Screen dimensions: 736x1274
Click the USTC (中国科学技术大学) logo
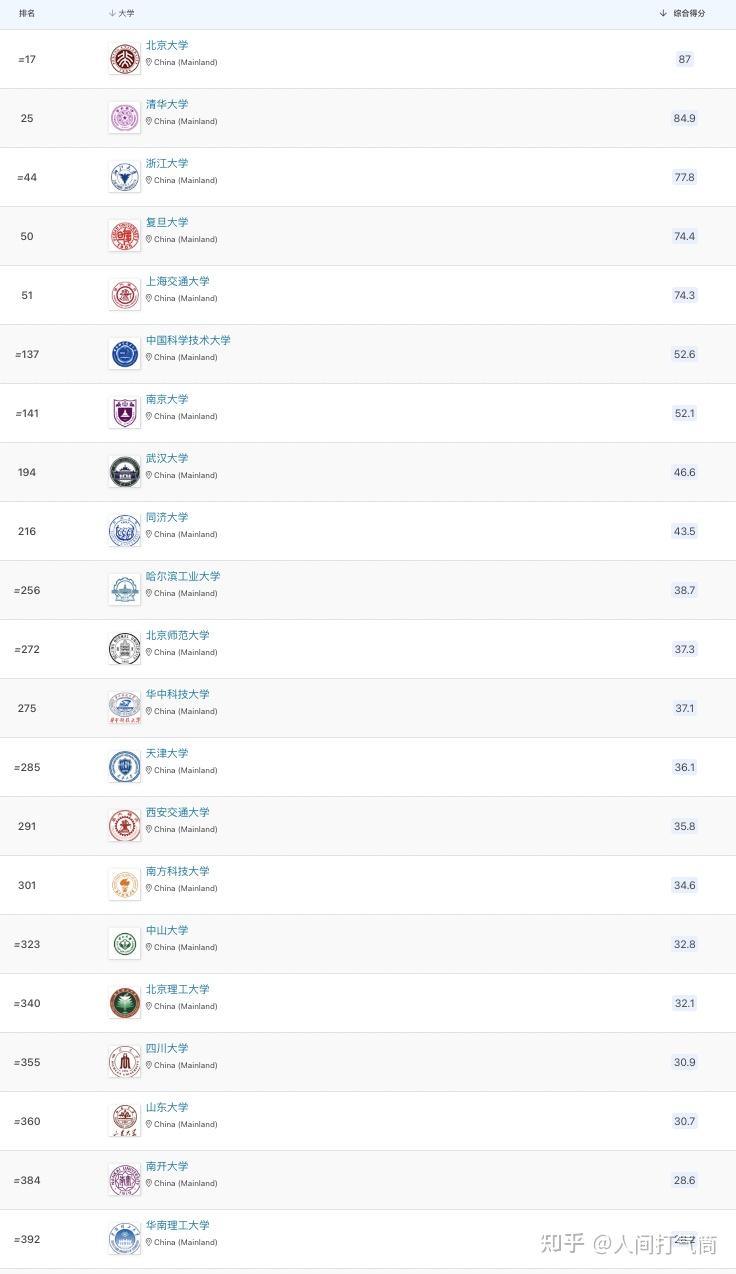pos(125,354)
